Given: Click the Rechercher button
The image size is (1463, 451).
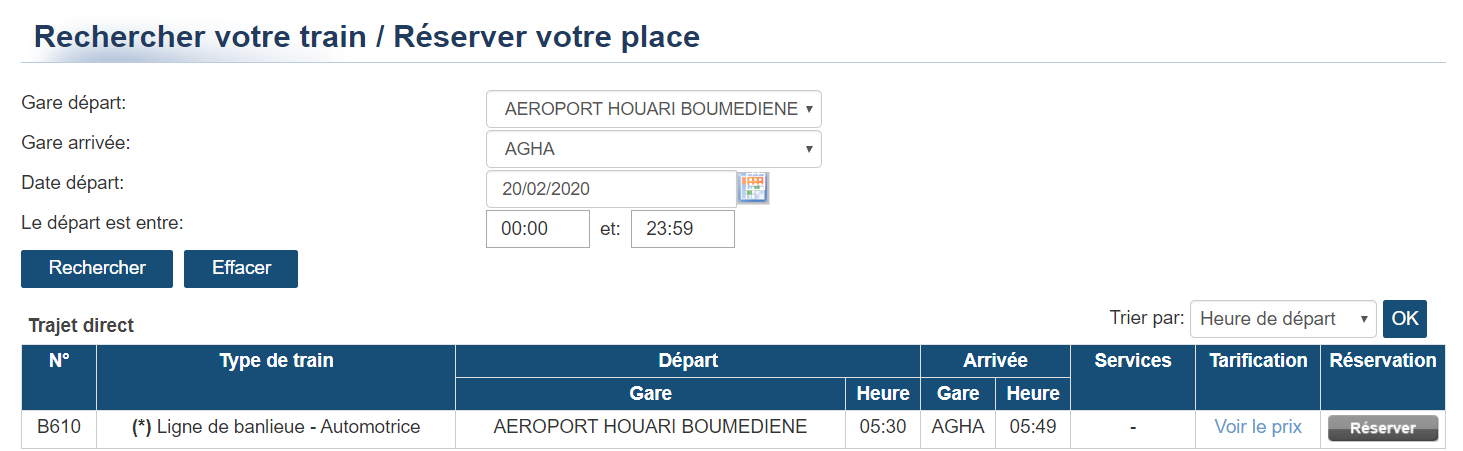Looking at the screenshot, I should 97,268.
